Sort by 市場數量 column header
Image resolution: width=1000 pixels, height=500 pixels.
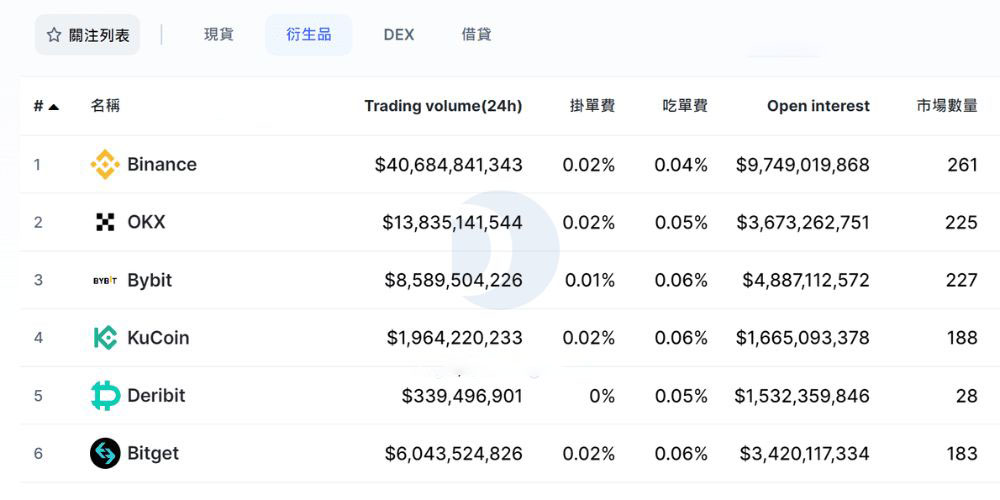[947, 106]
